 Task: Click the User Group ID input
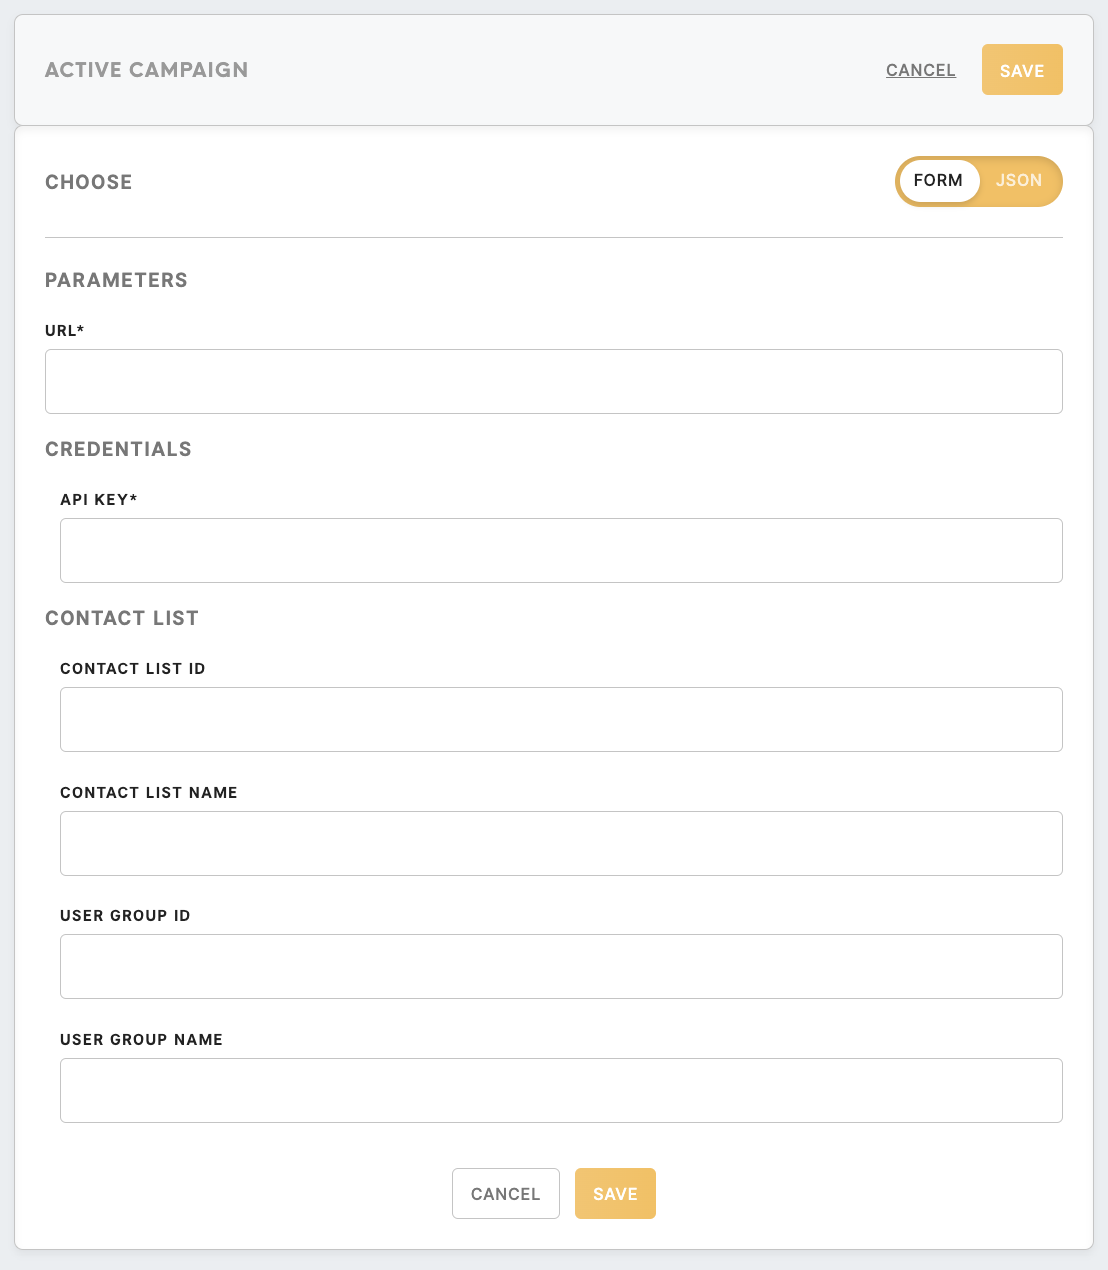point(560,966)
